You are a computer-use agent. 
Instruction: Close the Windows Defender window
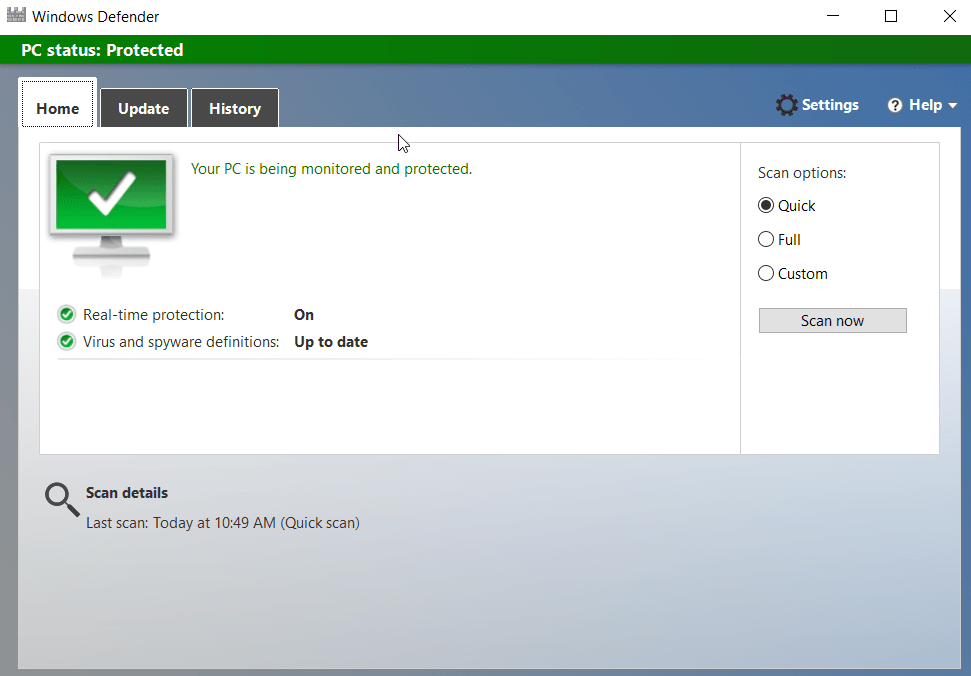pos(949,16)
